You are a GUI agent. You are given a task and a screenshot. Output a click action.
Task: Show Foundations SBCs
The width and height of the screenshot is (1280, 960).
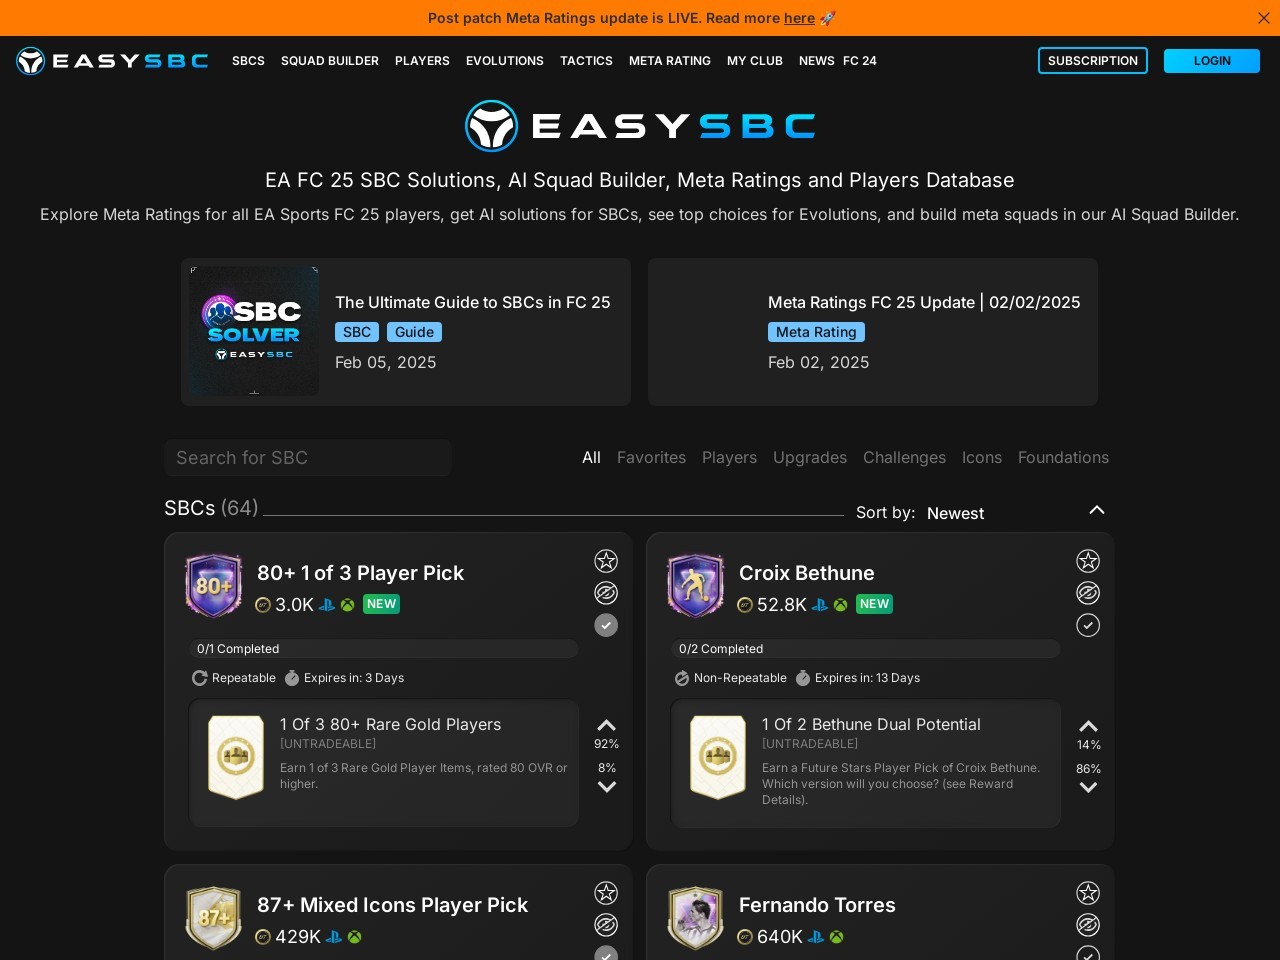(1063, 457)
